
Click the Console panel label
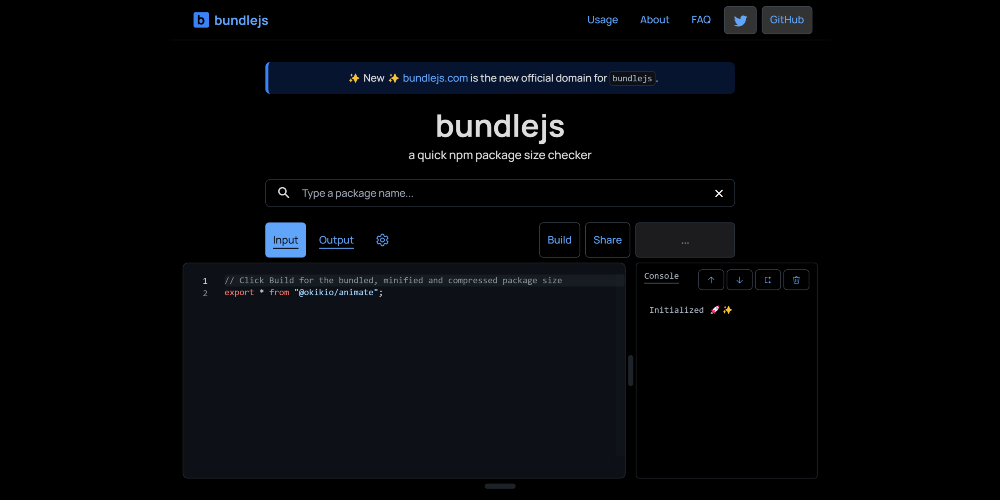tap(661, 276)
